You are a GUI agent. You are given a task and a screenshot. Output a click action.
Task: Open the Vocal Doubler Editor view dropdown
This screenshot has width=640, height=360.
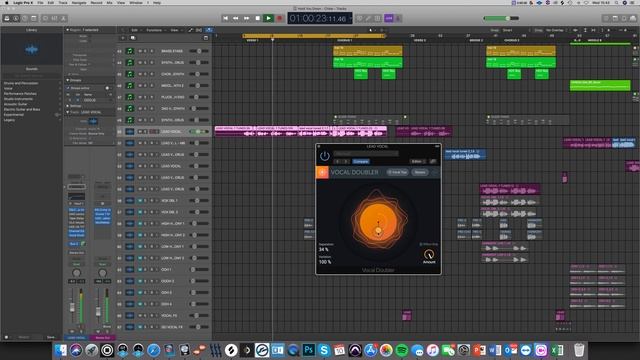[x=418, y=161]
